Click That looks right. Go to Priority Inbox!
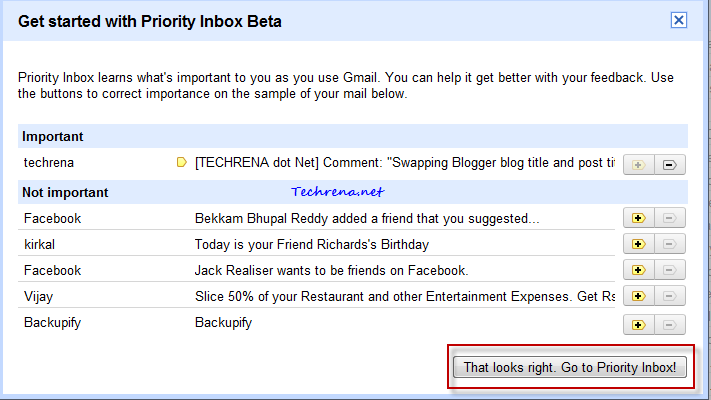The image size is (711, 400). coord(570,367)
